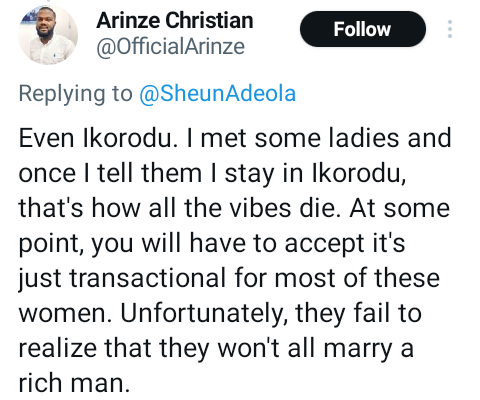Click the word 'accept' in the tweet

(x=324, y=244)
